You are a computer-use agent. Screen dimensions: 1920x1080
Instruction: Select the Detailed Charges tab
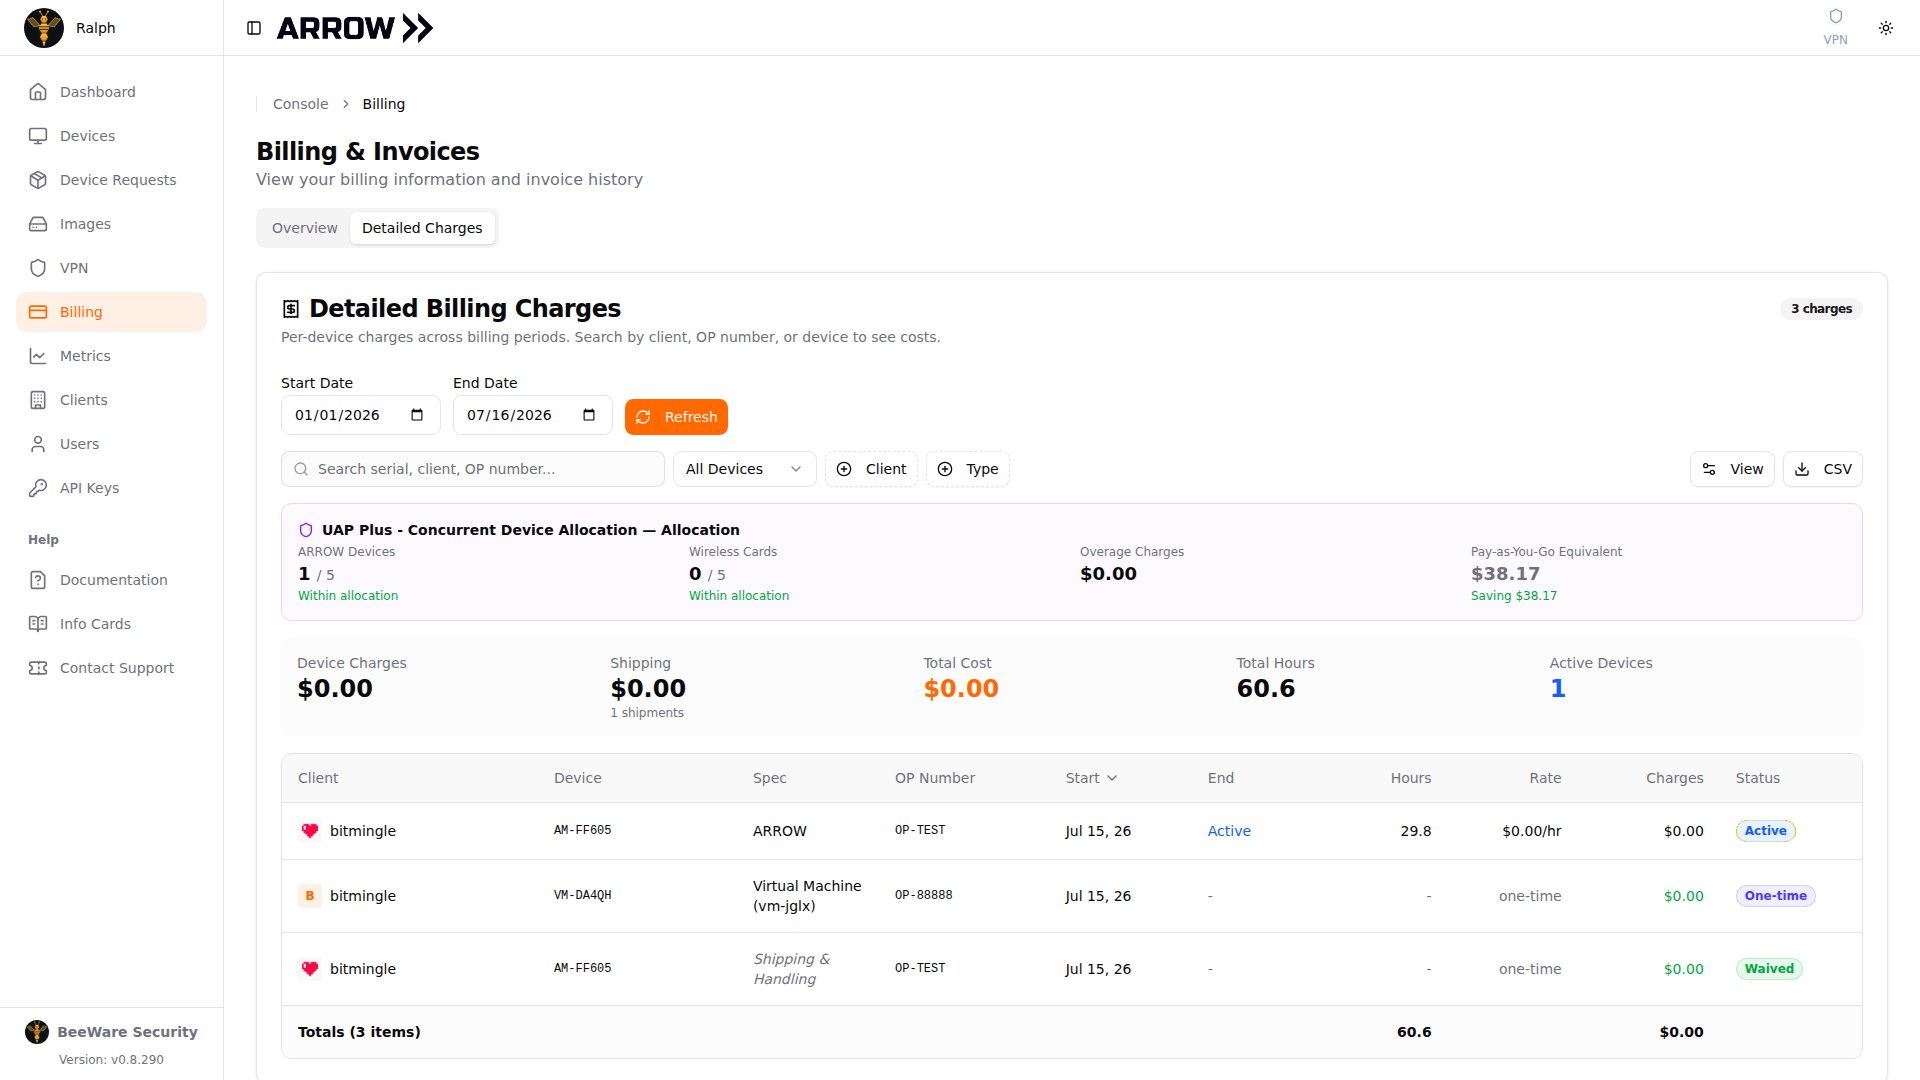422,228
